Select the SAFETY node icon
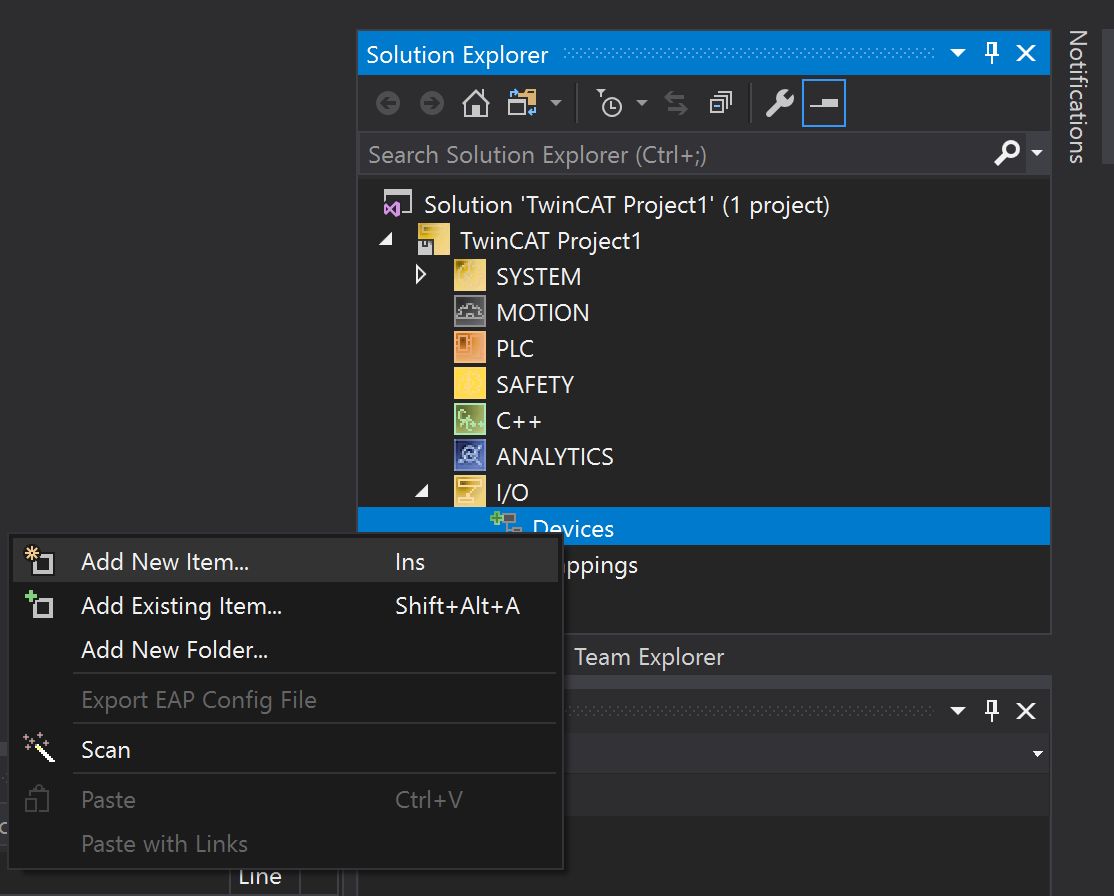1114x896 pixels. [x=470, y=384]
